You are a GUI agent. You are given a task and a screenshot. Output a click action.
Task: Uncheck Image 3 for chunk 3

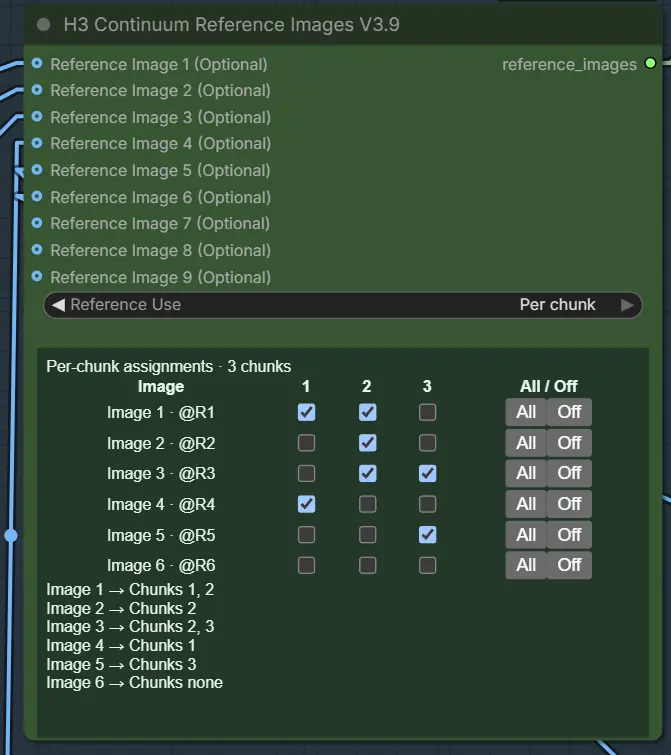point(427,473)
